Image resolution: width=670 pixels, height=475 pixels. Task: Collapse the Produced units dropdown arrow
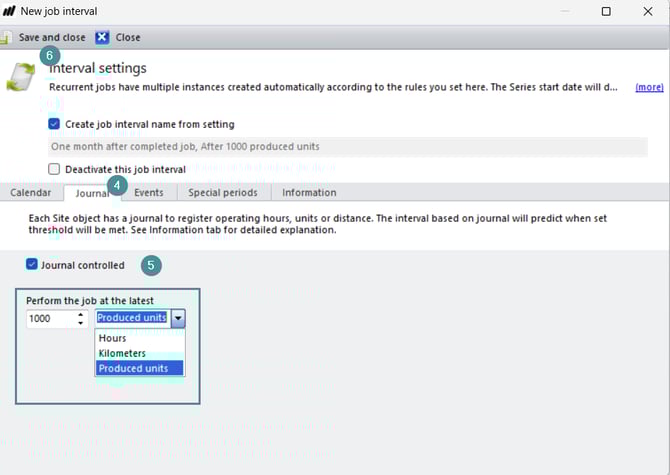click(x=178, y=318)
